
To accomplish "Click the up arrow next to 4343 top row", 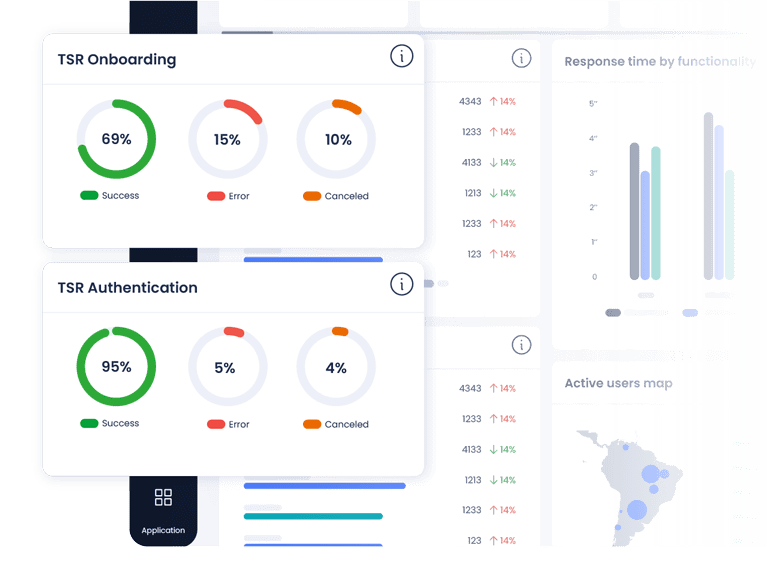I will [x=493, y=101].
